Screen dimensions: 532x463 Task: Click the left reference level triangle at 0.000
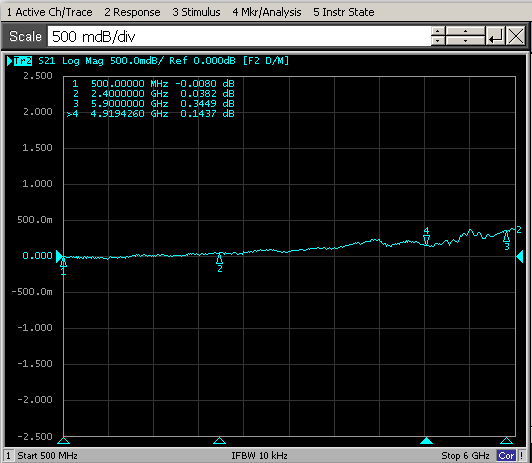[x=59, y=256]
